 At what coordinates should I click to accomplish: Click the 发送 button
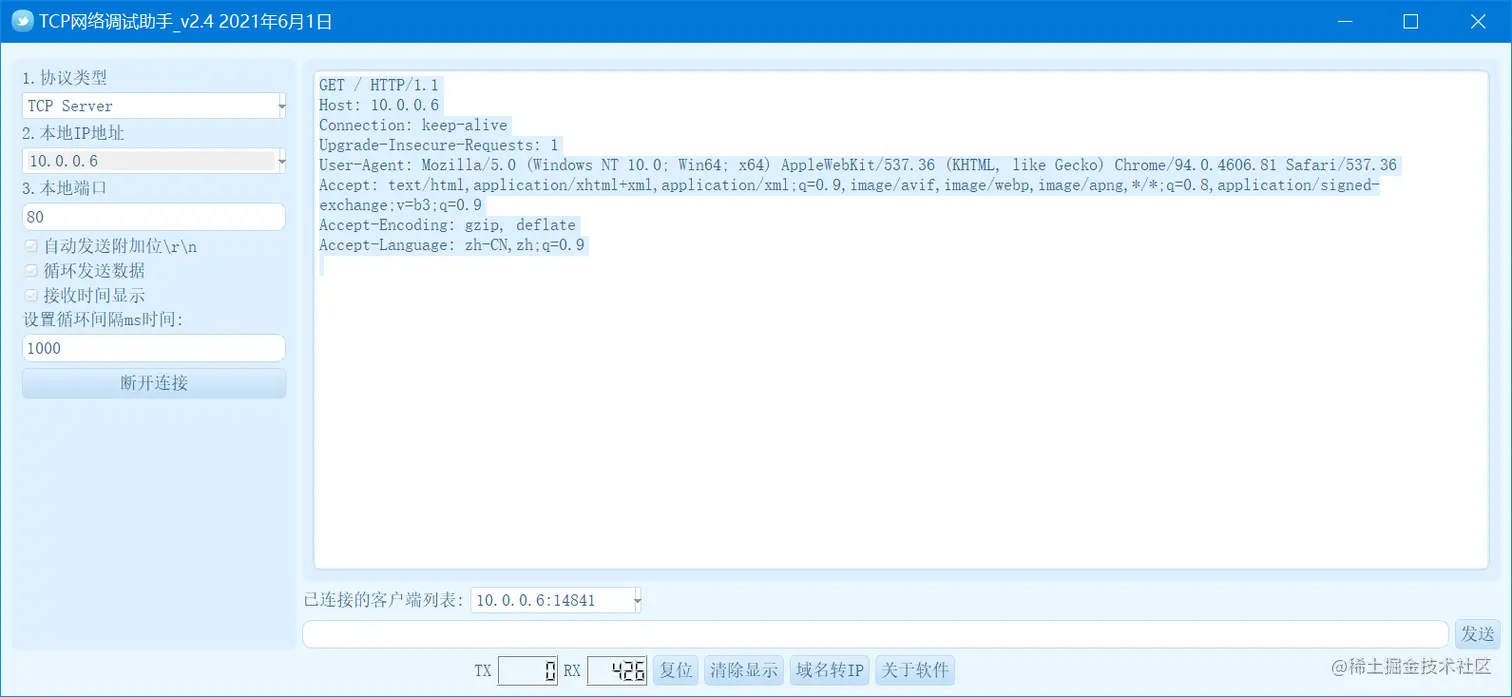tap(1477, 634)
